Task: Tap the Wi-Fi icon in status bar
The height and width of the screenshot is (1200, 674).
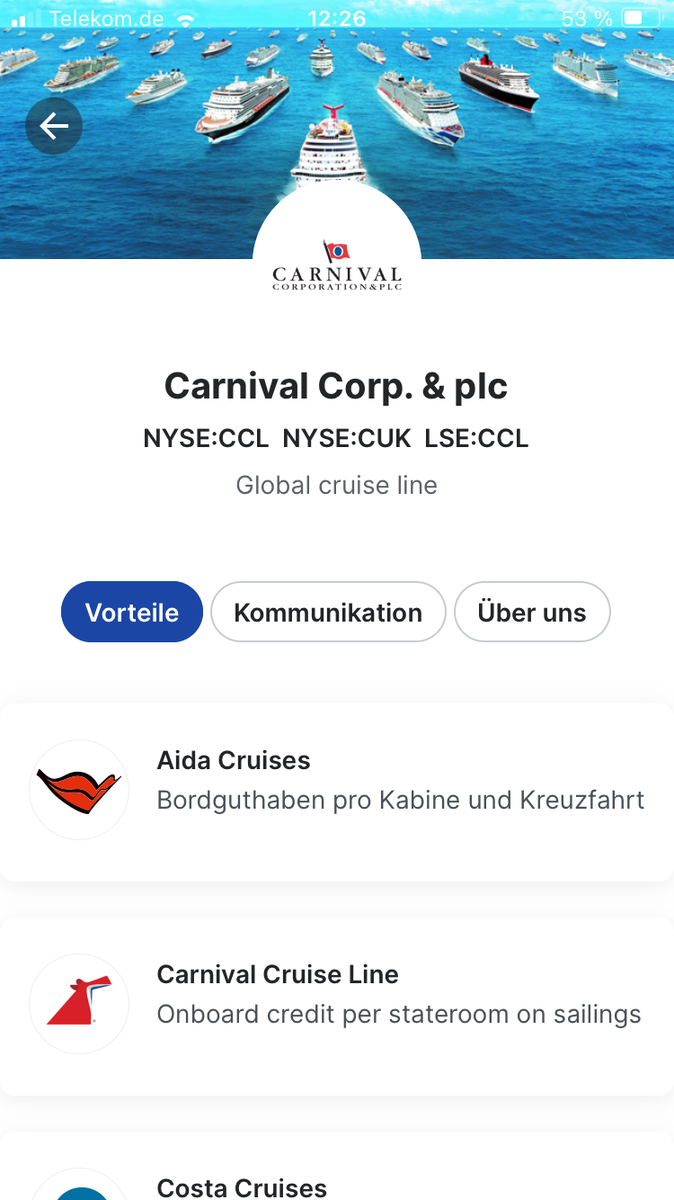Action: [x=185, y=19]
